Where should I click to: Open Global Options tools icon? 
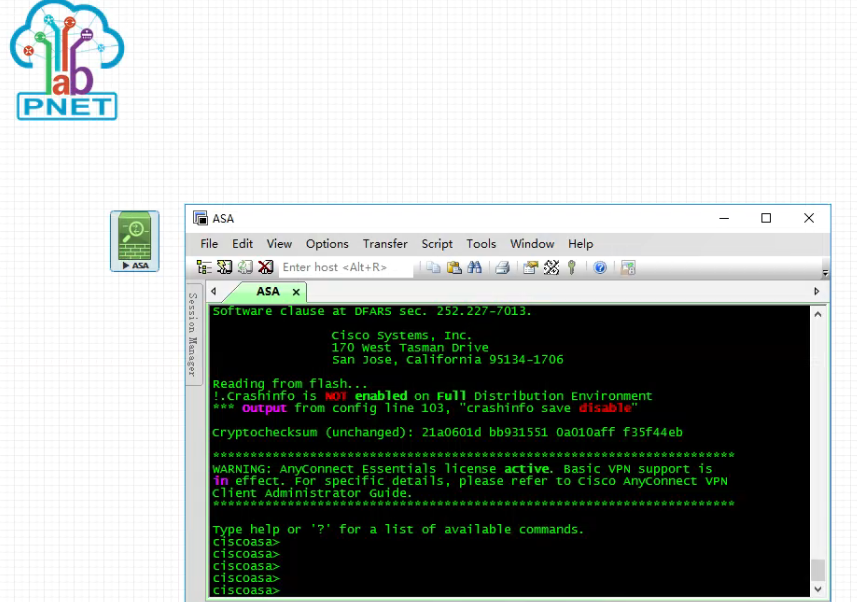[x=551, y=267]
